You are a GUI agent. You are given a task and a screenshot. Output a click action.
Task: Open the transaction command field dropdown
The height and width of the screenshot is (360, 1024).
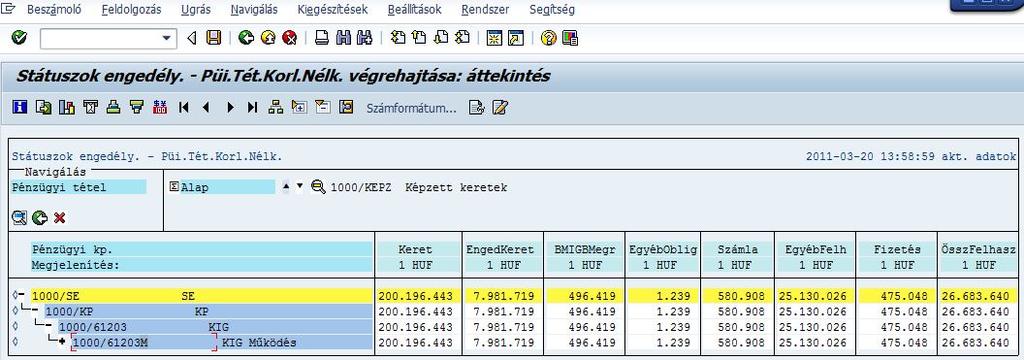[x=168, y=39]
